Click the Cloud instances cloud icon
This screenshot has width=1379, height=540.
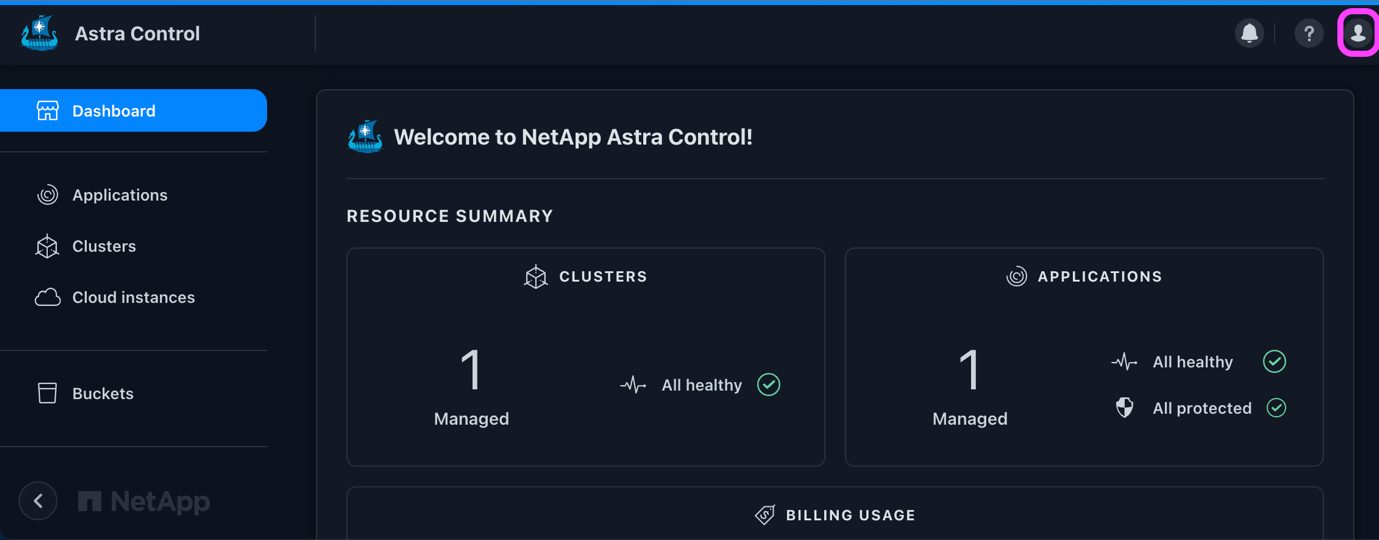click(47, 297)
